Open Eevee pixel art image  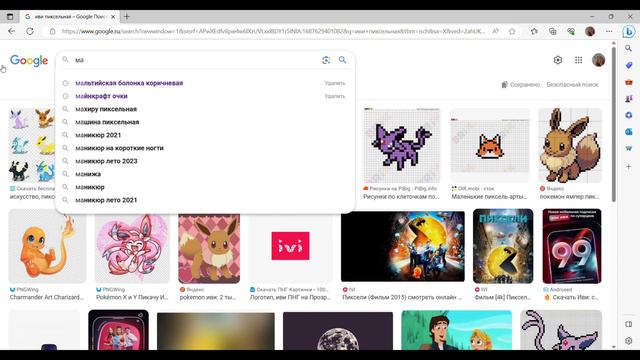point(570,145)
